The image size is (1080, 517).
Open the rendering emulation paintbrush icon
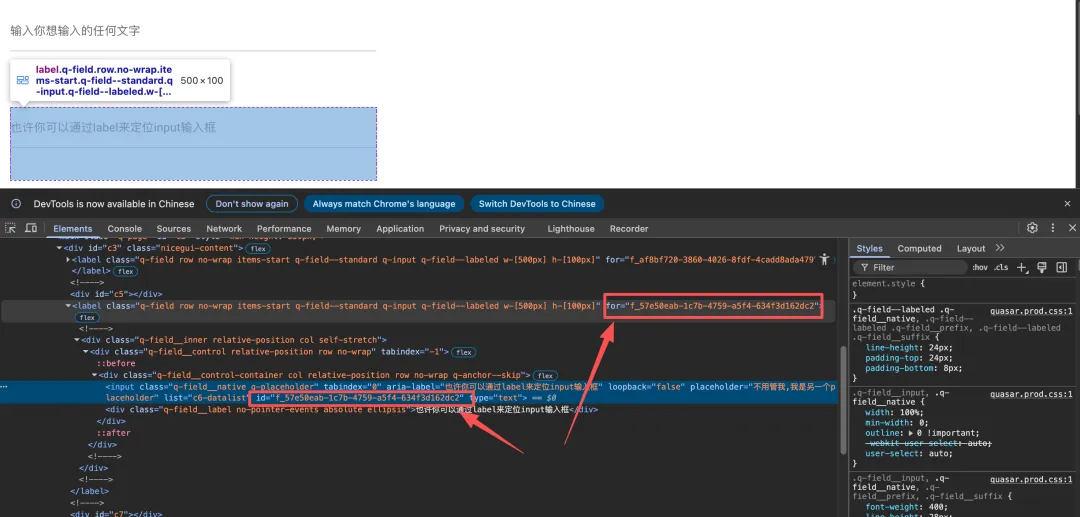1041,267
